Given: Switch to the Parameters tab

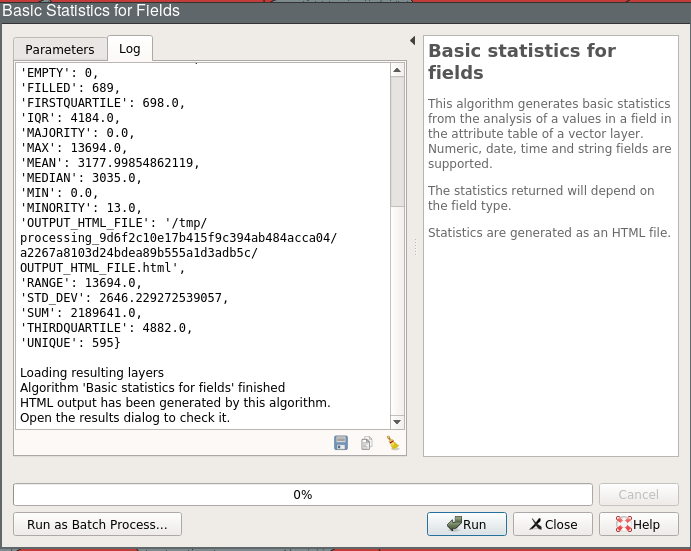Looking at the screenshot, I should pos(60,49).
